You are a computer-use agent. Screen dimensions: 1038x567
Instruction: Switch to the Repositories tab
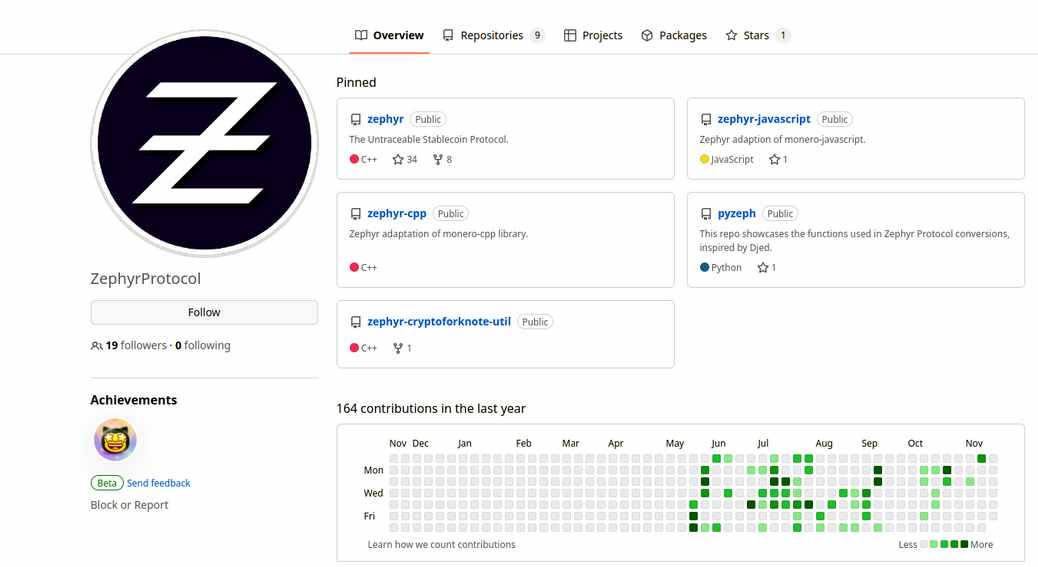click(x=493, y=35)
